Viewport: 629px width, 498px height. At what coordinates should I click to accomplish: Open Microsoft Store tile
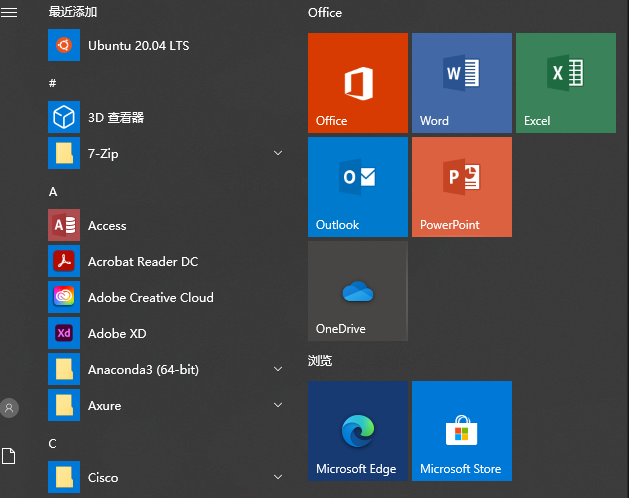(x=462, y=431)
